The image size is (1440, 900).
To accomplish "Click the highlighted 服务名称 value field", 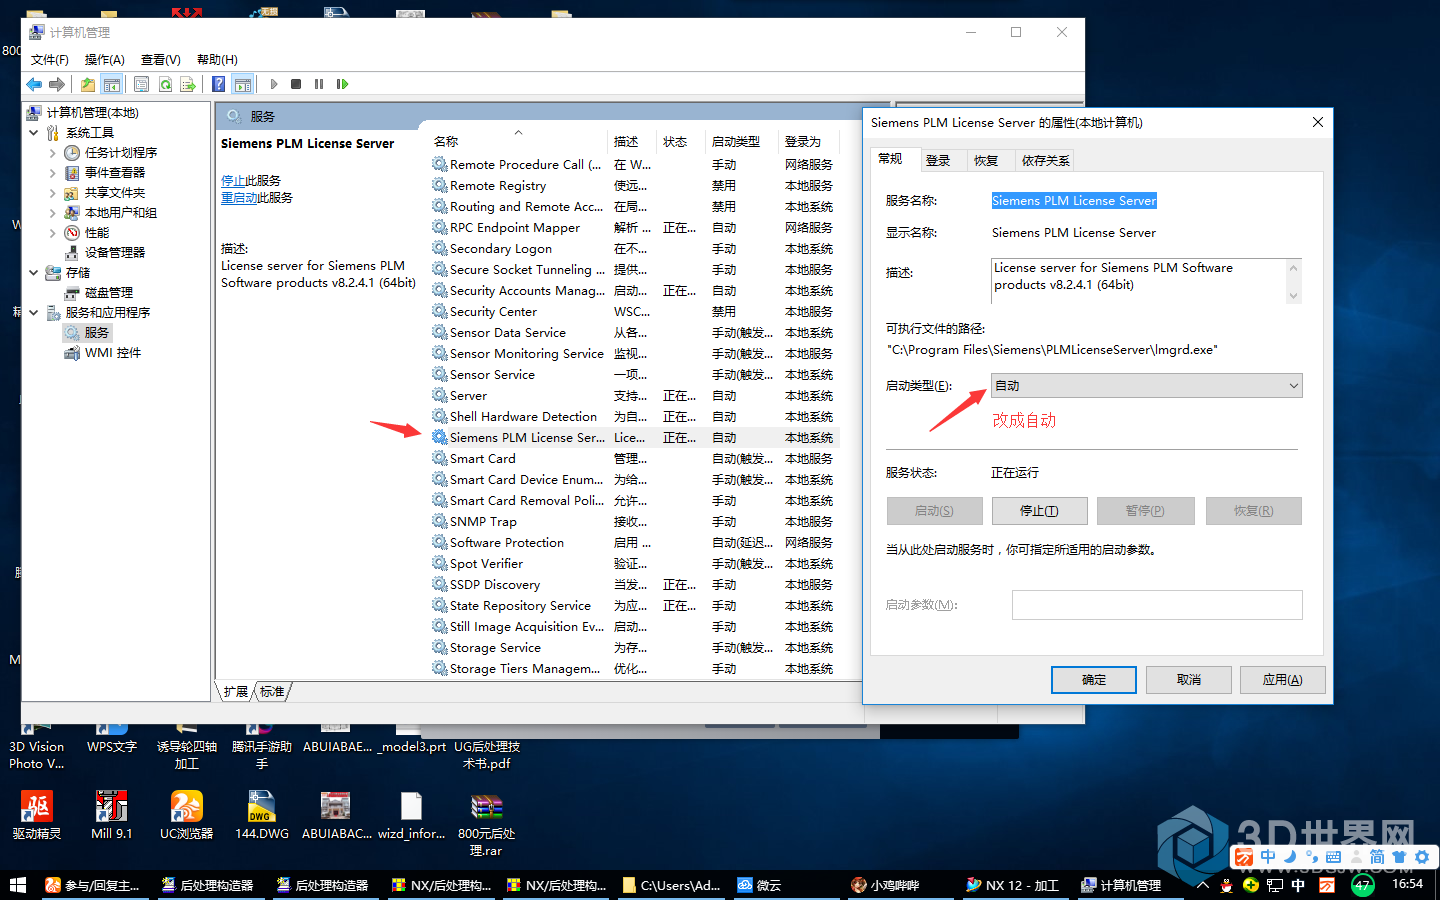I will 1074,201.
